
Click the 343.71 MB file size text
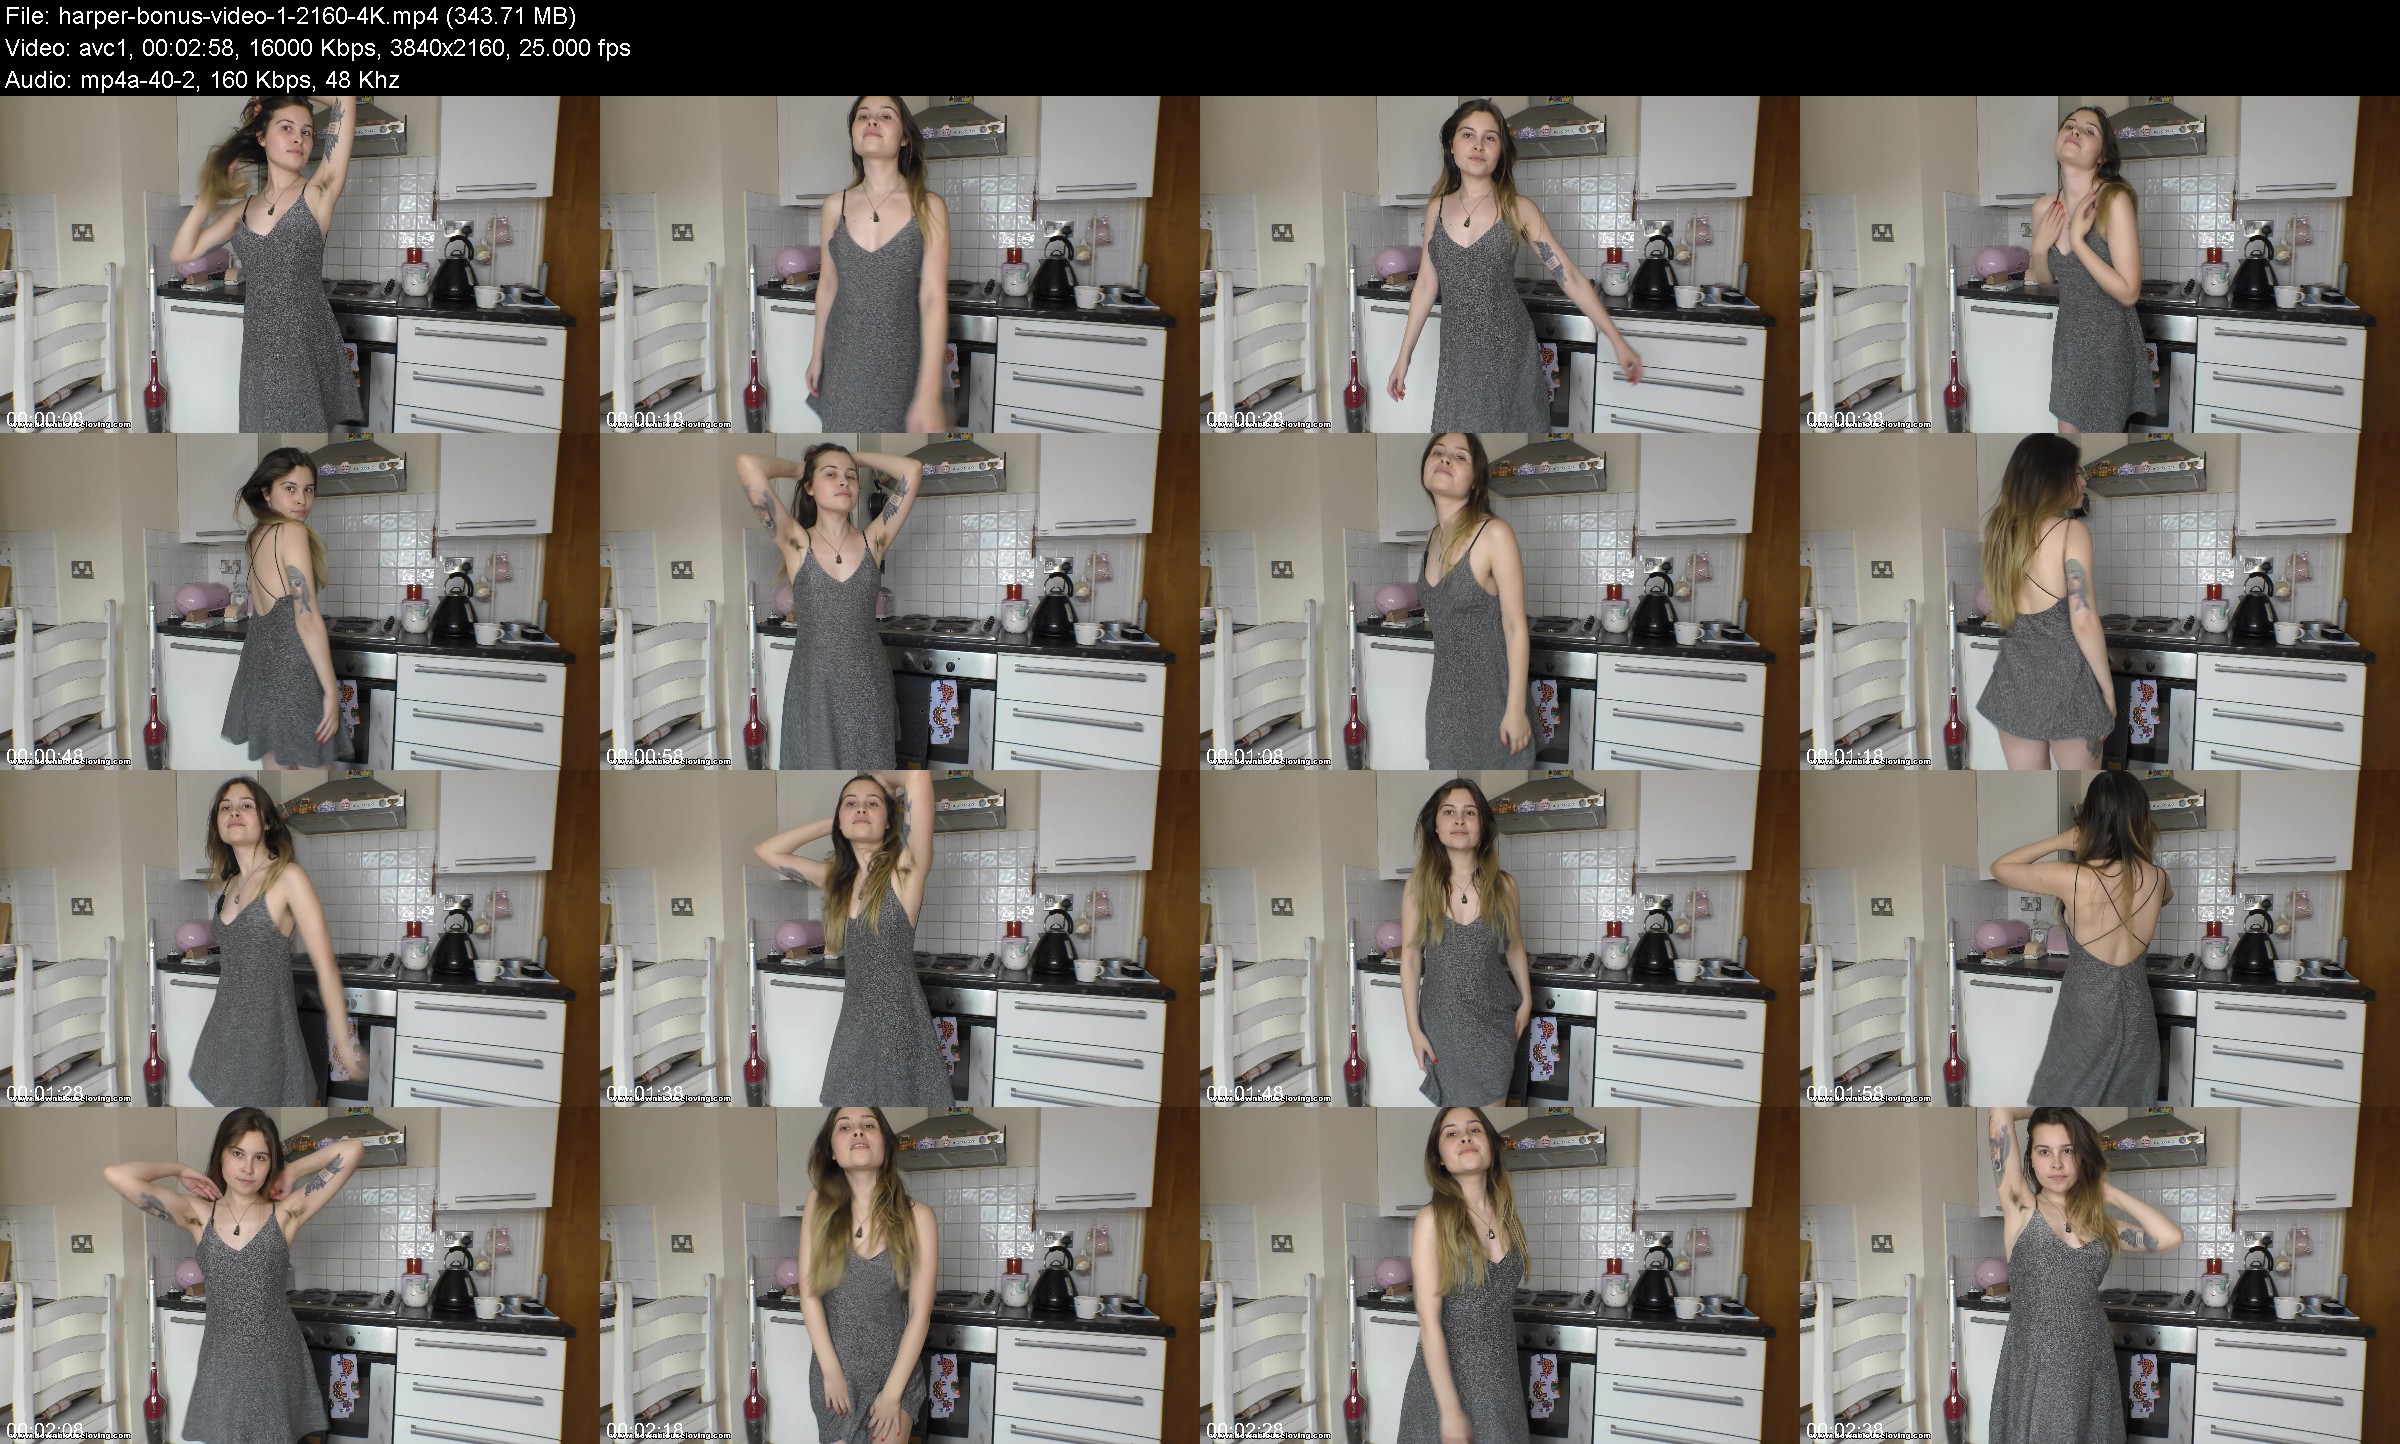pos(511,16)
